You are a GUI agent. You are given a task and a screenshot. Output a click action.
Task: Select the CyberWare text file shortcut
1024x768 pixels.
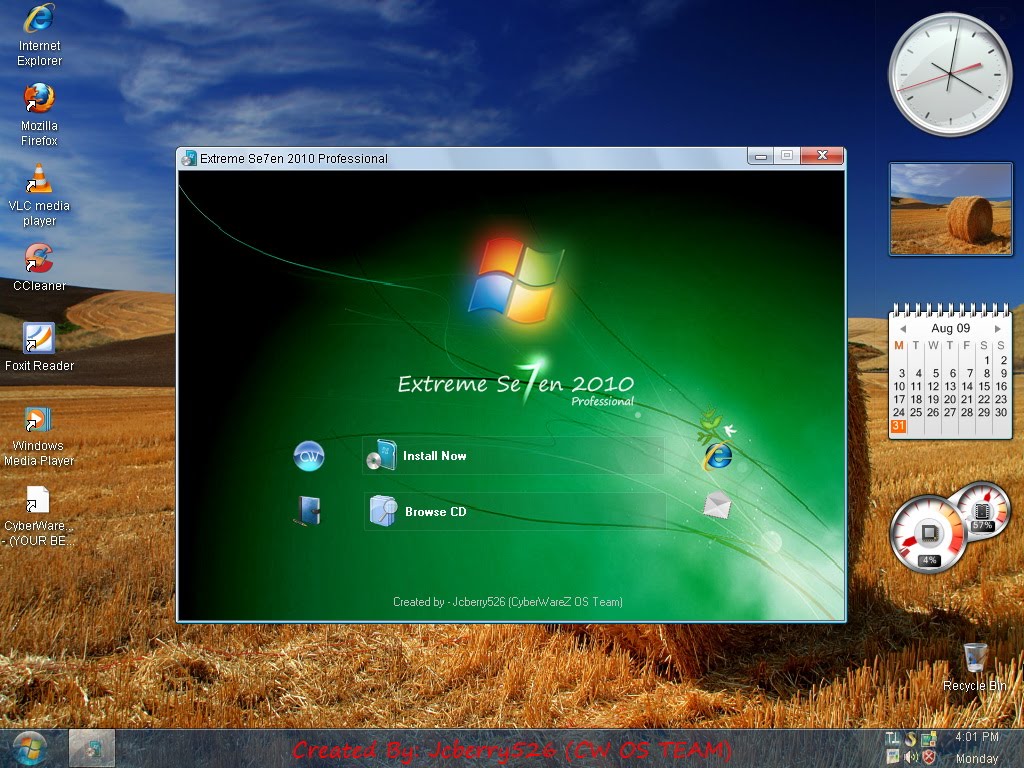coord(38,516)
